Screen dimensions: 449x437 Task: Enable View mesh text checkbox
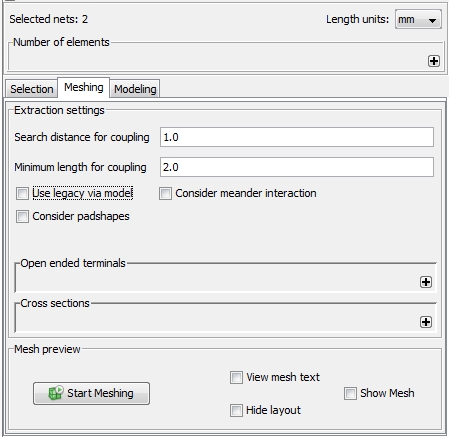click(236, 377)
